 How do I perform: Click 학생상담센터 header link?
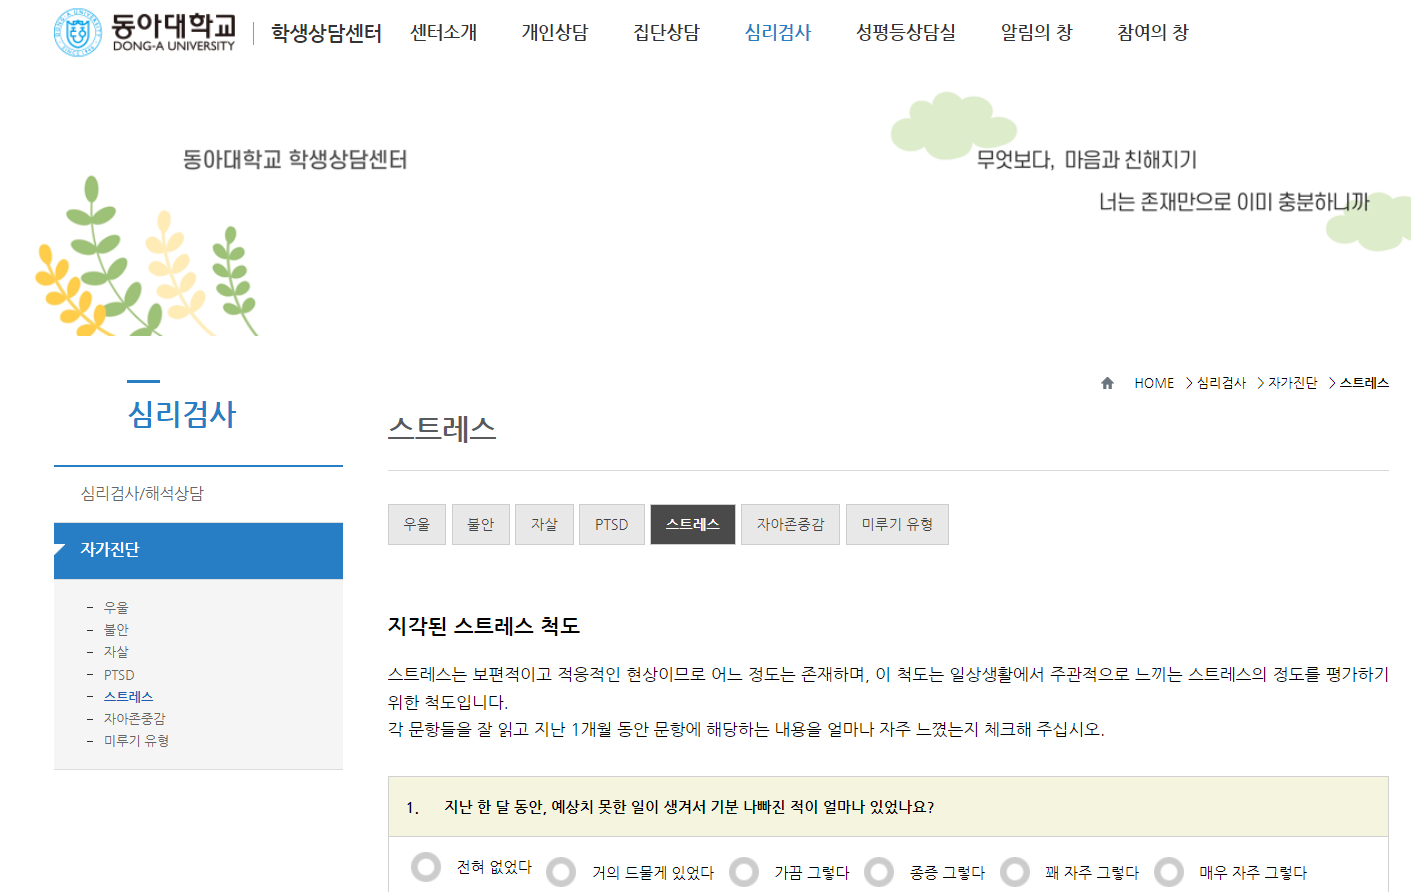326,34
